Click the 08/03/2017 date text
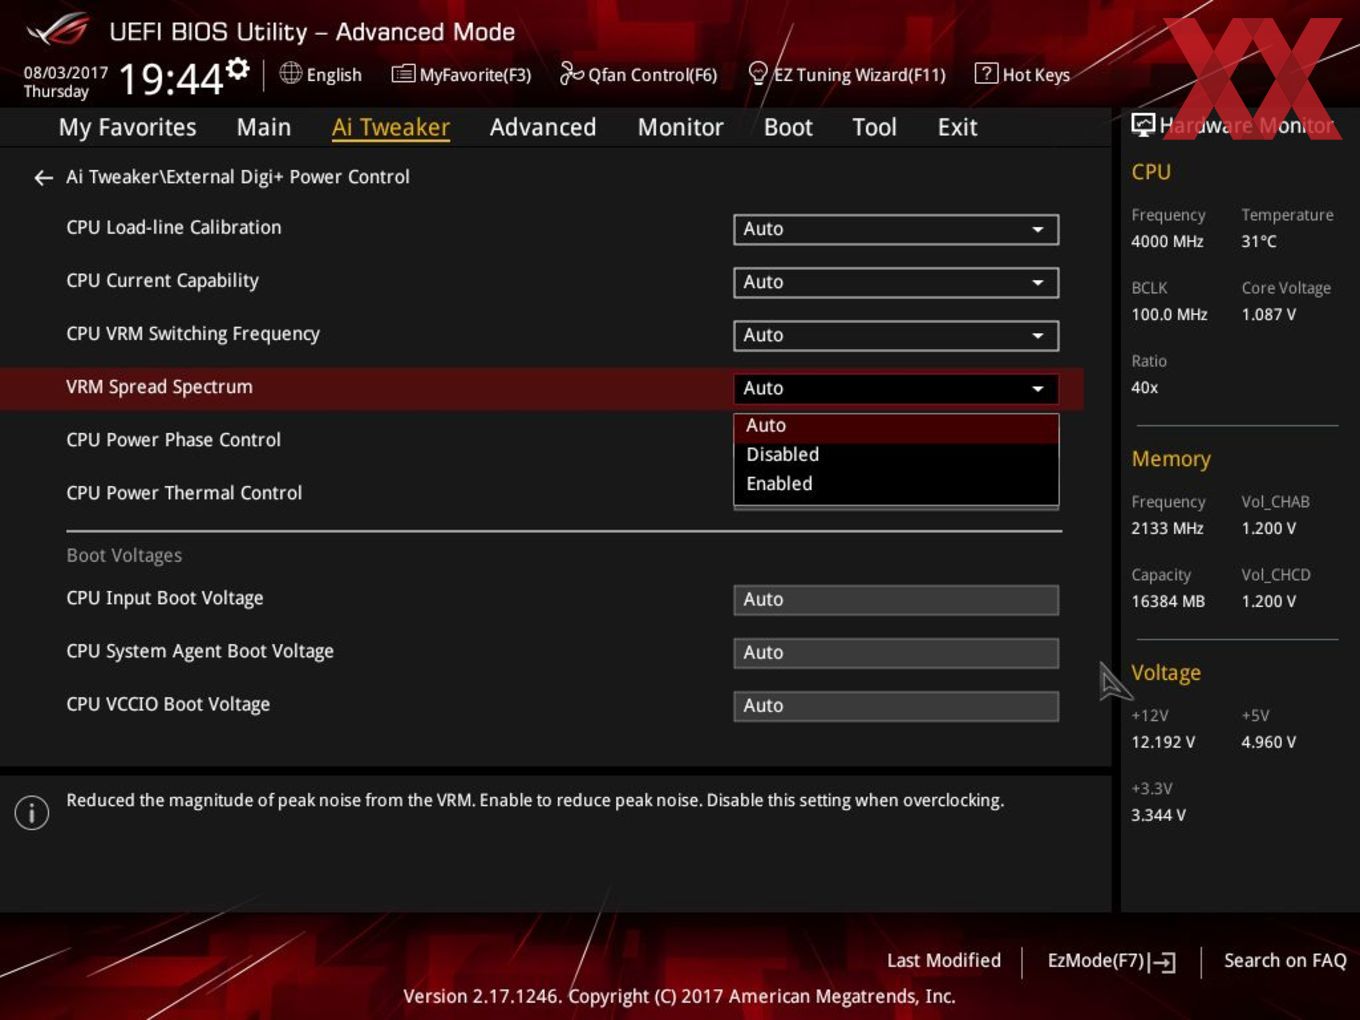 pos(66,73)
